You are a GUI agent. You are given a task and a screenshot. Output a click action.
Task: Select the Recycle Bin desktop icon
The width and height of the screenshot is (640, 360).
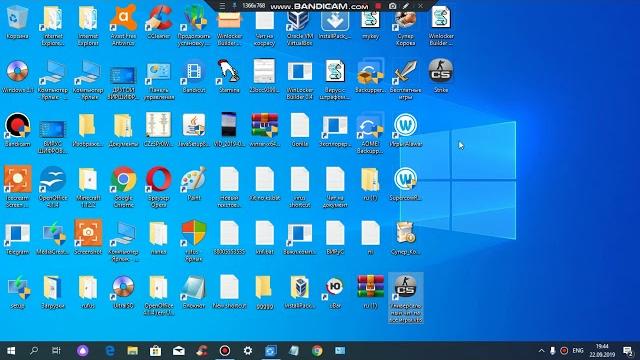18,23
